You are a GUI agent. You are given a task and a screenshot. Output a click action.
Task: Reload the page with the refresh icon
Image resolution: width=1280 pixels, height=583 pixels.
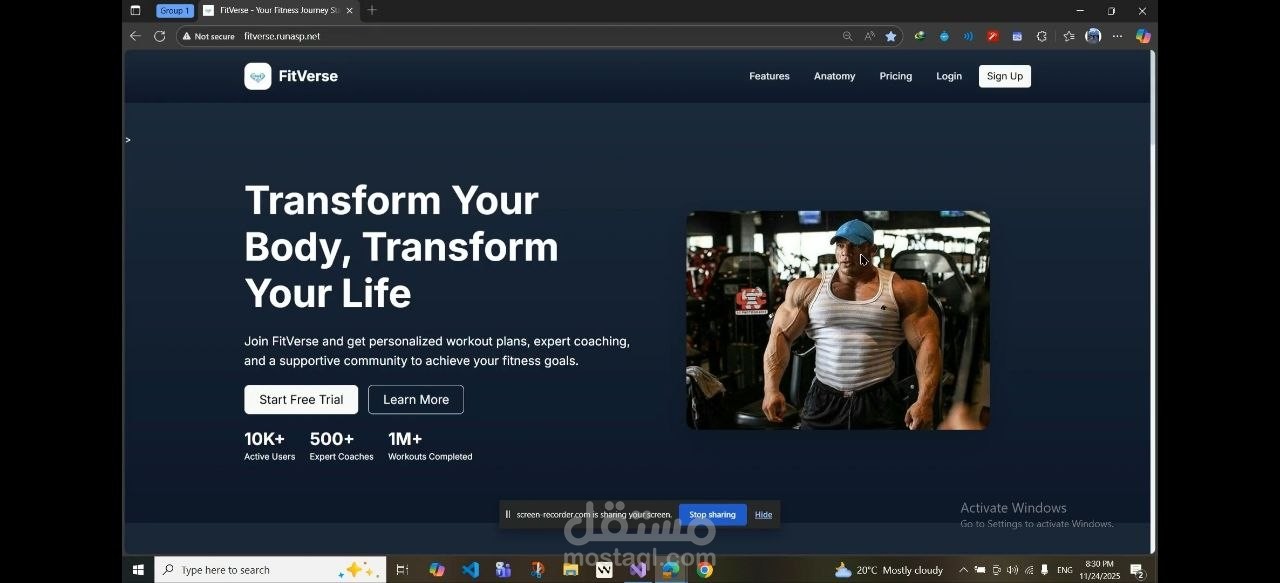tap(159, 36)
